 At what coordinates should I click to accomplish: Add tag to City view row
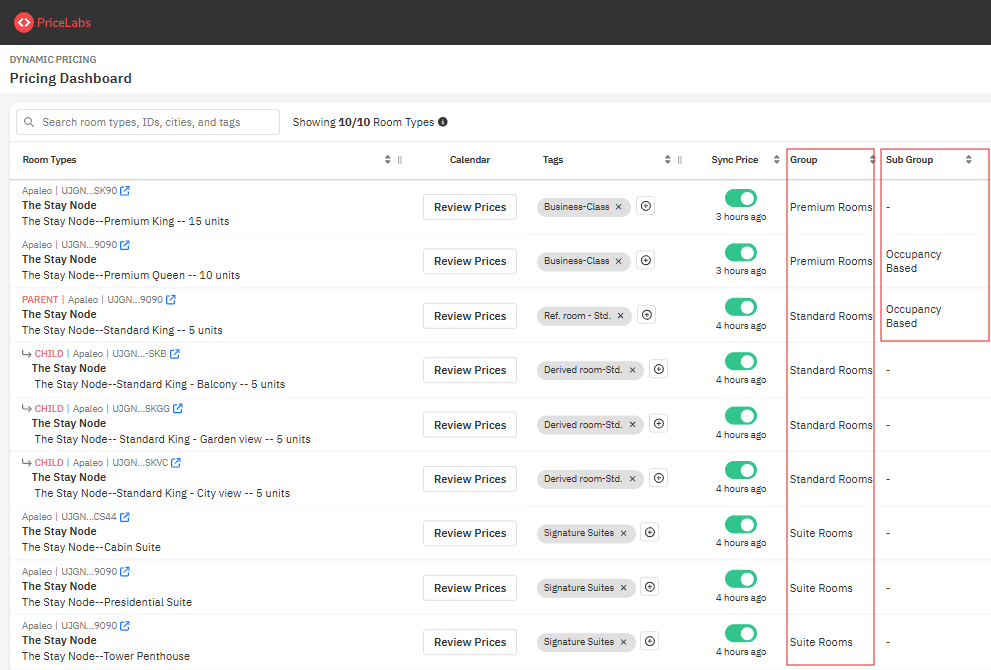(659, 478)
